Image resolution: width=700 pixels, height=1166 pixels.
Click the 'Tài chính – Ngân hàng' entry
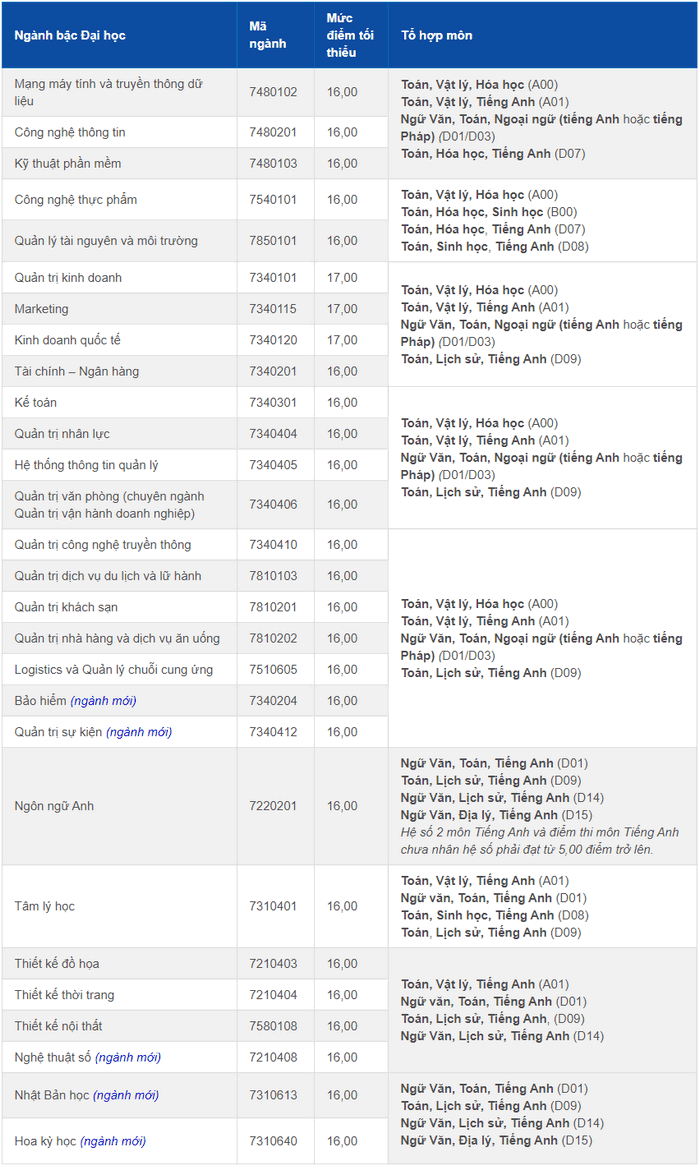point(77,372)
